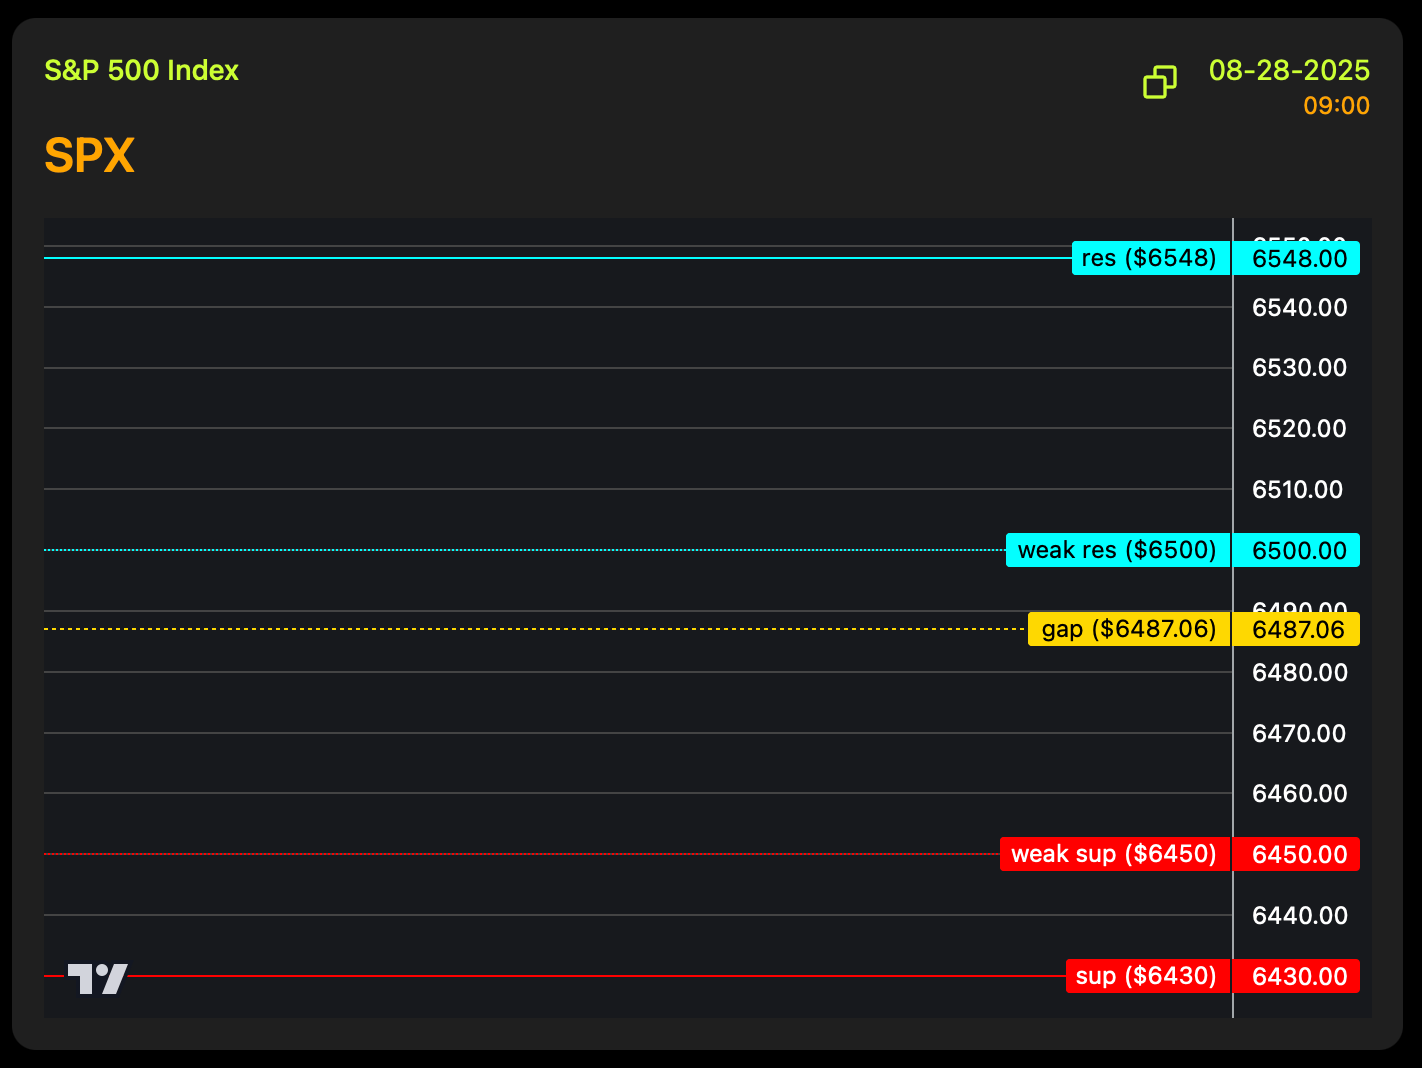This screenshot has width=1422, height=1068.
Task: Click the SPX ticker symbol
Action: (89, 156)
